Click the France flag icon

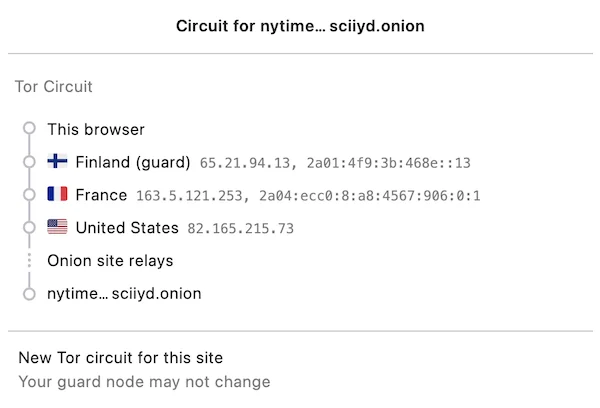57,194
